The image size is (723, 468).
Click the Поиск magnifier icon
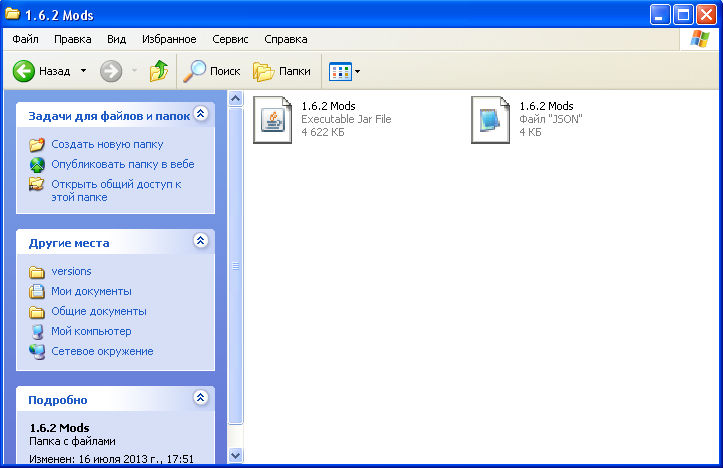point(194,71)
